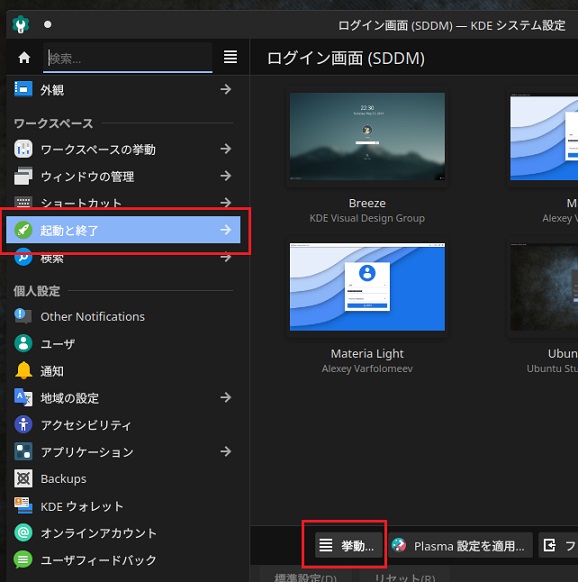Open Other Notifications settings
This screenshot has width=578, height=582.
[x=123, y=316]
